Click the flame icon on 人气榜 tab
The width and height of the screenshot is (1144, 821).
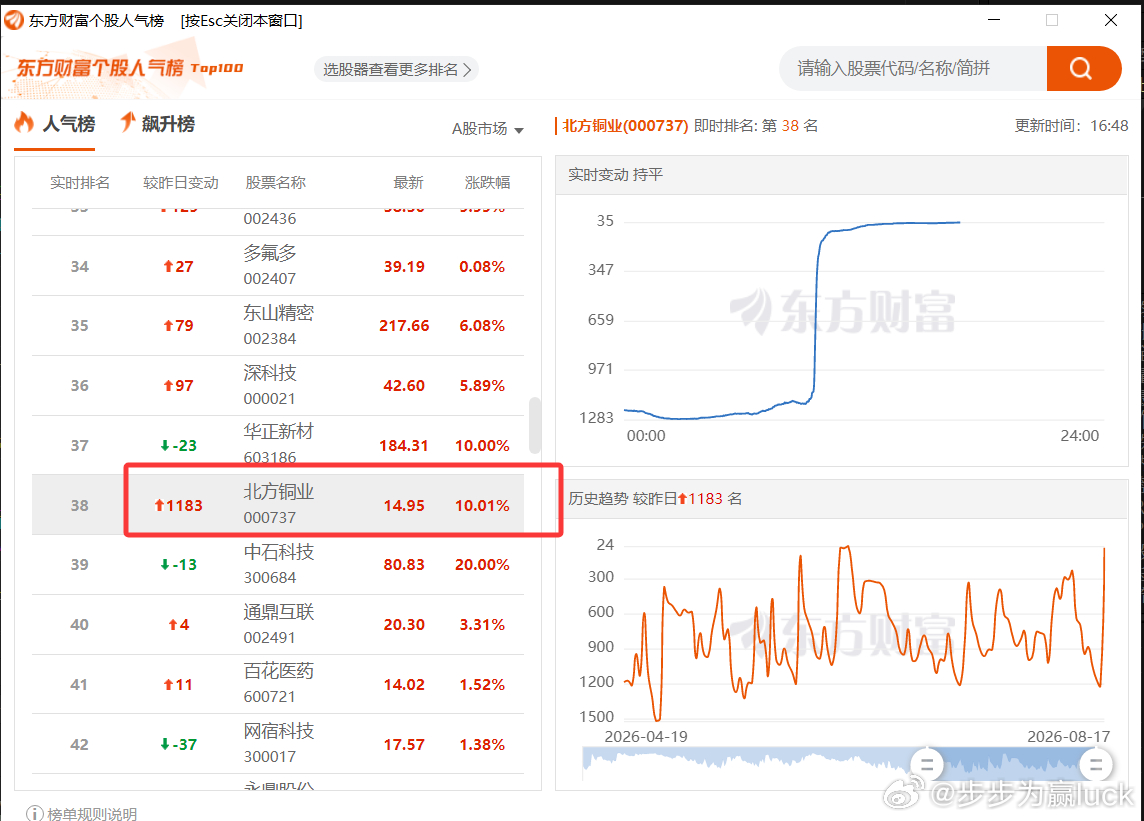coord(25,122)
